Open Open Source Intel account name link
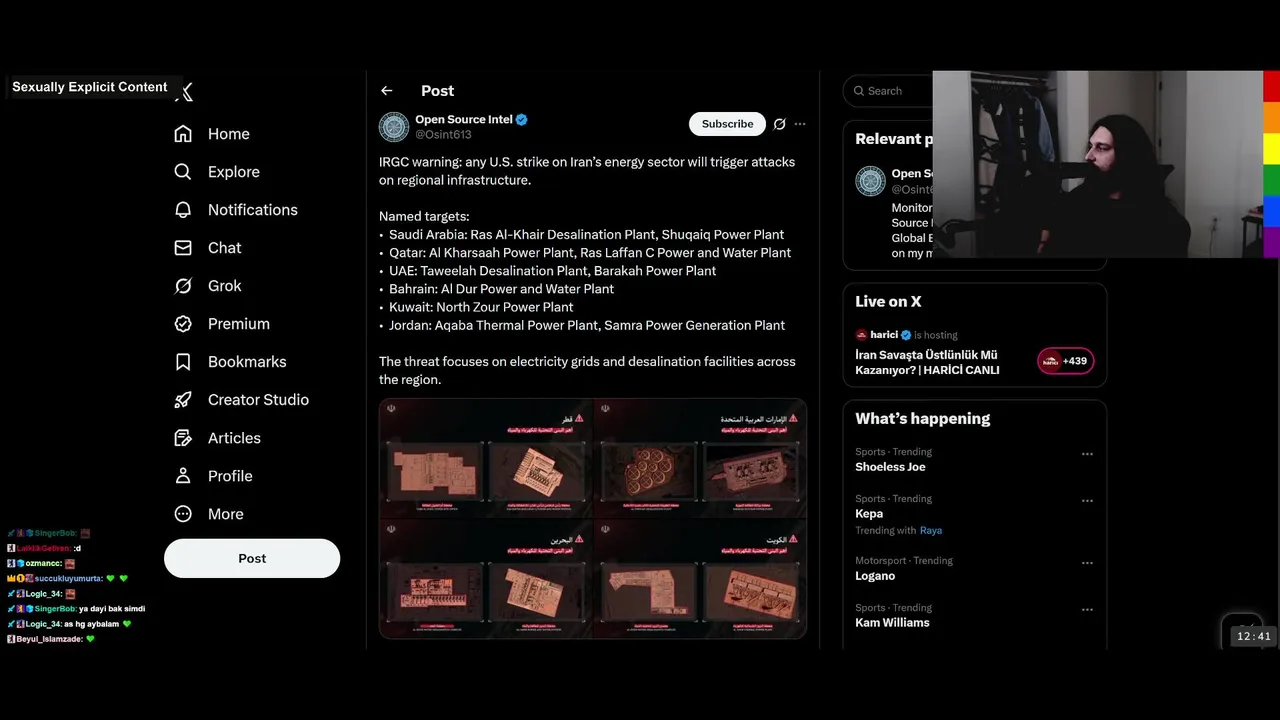This screenshot has height=720, width=1280. point(464,119)
